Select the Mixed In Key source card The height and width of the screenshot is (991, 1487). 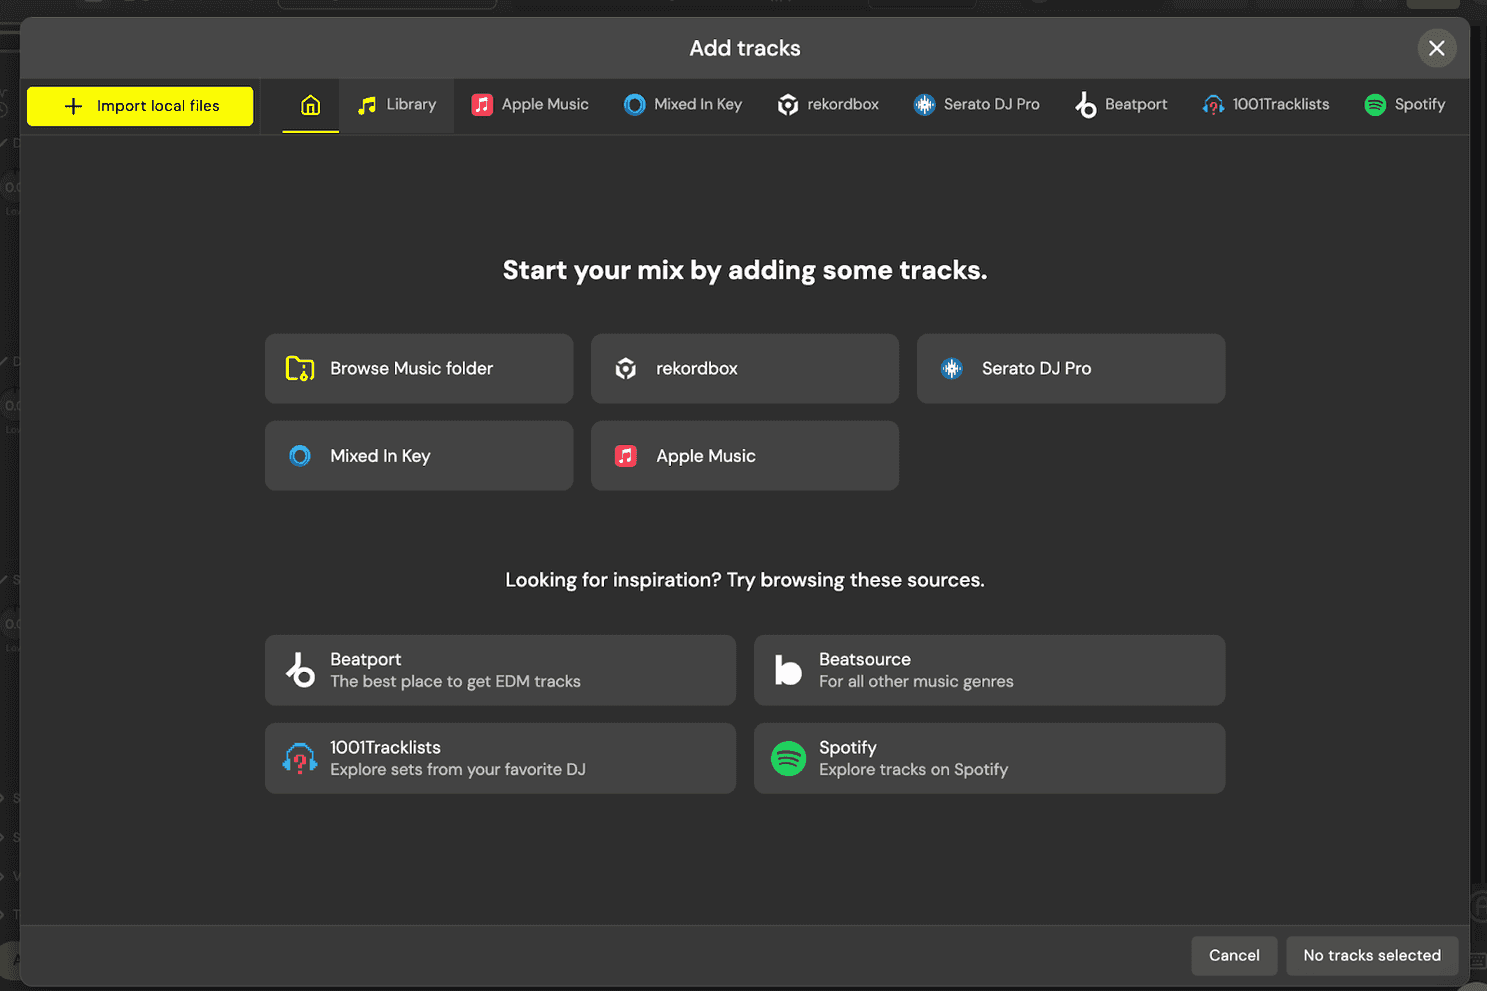[419, 456]
